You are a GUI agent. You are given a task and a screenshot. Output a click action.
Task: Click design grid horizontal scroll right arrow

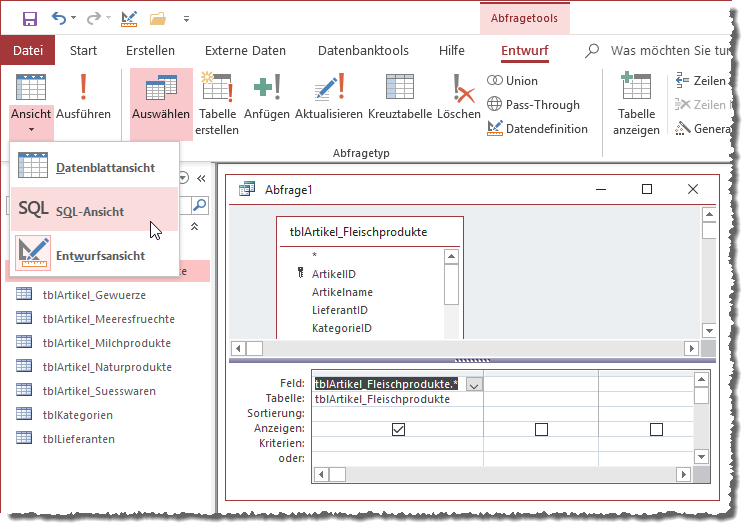(684, 475)
